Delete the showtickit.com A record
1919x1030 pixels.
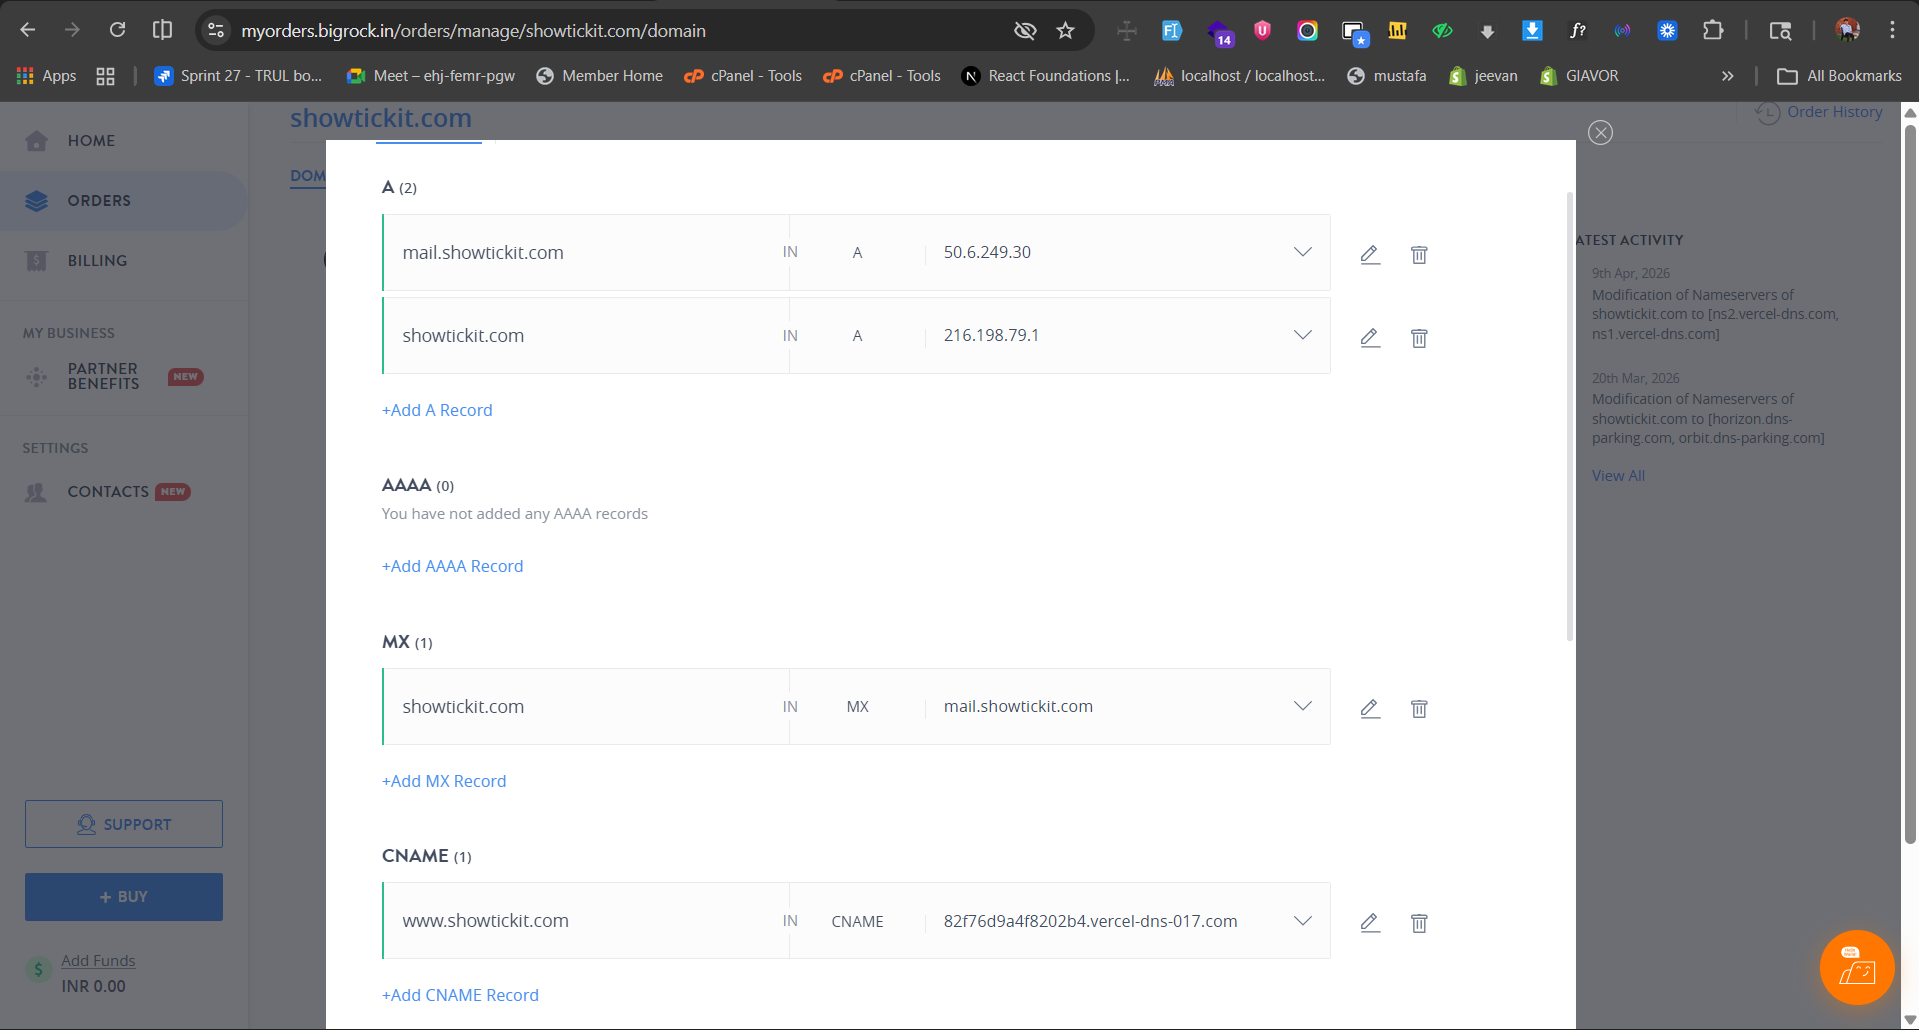(x=1419, y=337)
